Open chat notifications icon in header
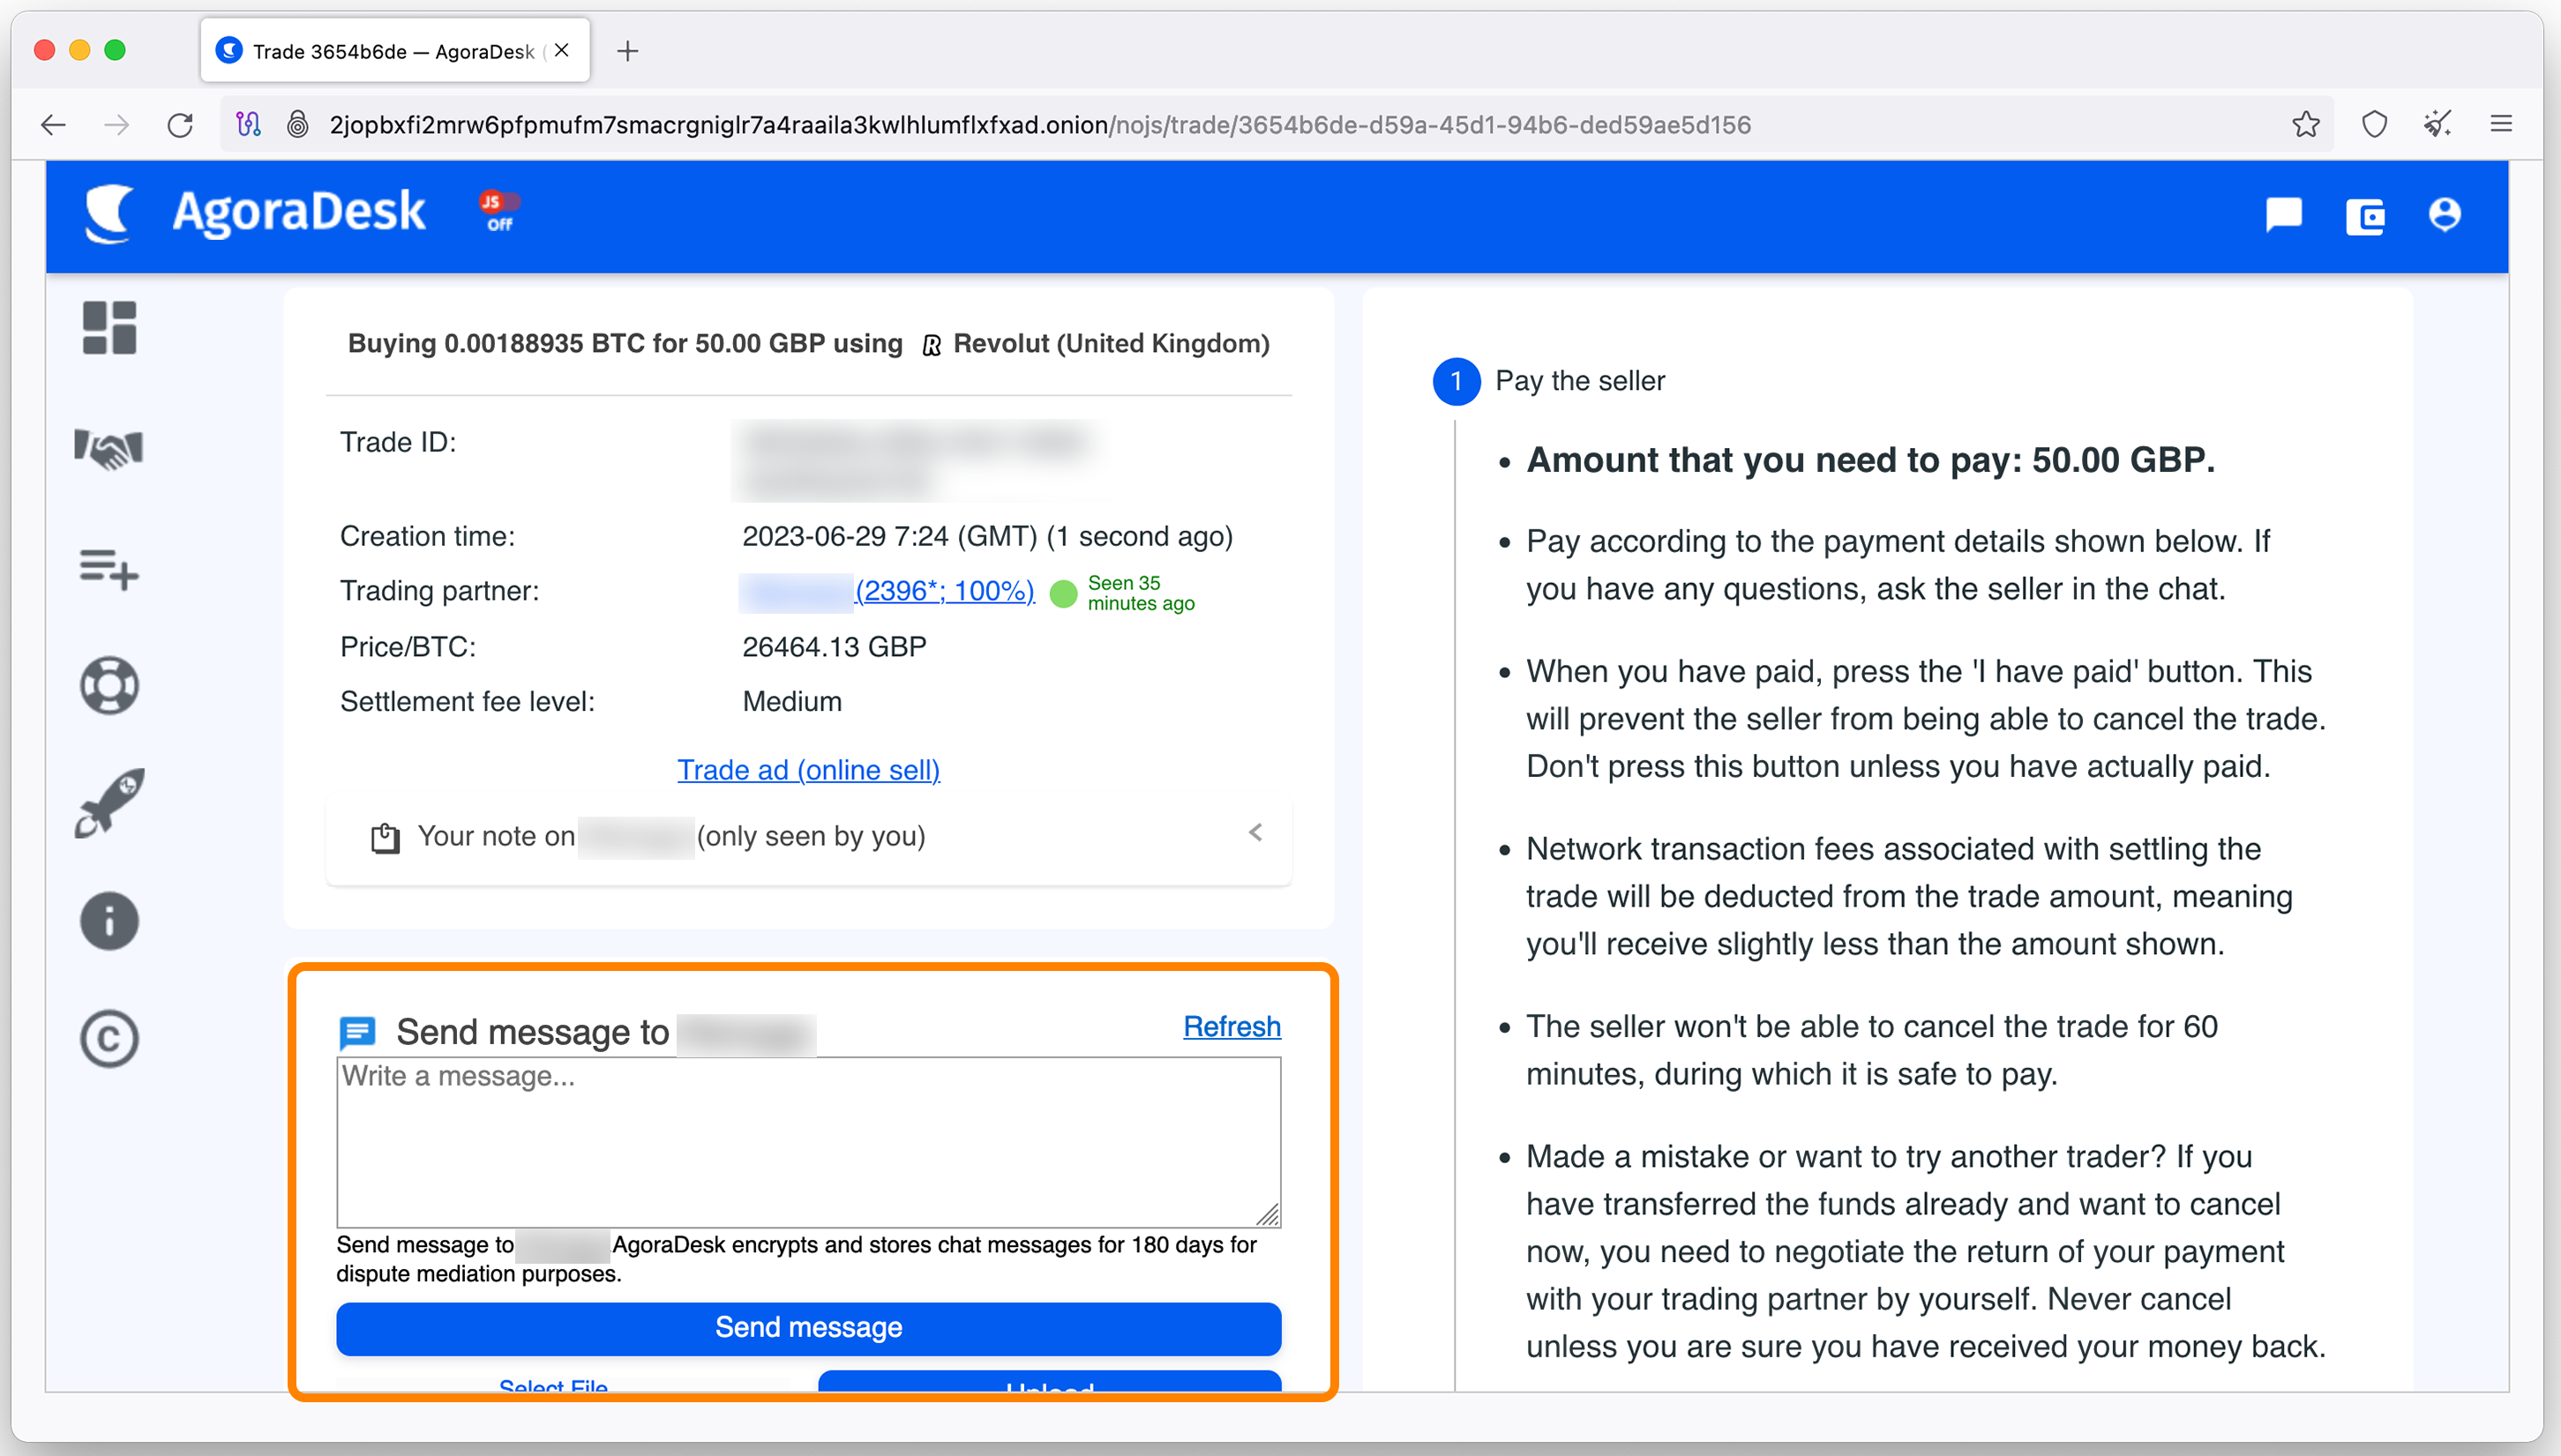The width and height of the screenshot is (2561, 1456). coord(2284,215)
